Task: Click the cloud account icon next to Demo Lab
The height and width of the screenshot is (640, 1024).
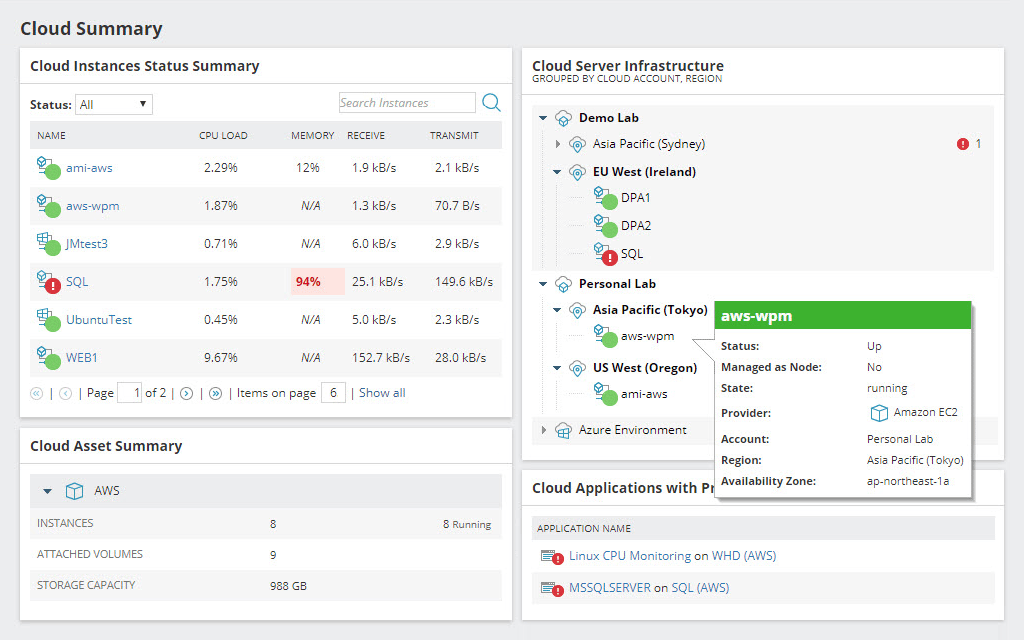Action: (x=562, y=117)
